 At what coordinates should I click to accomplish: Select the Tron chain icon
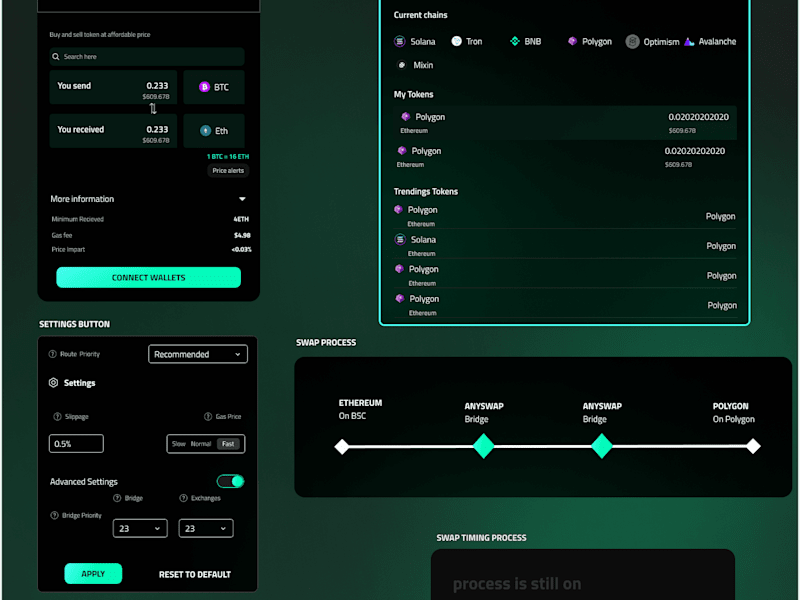pyautogui.click(x=456, y=41)
